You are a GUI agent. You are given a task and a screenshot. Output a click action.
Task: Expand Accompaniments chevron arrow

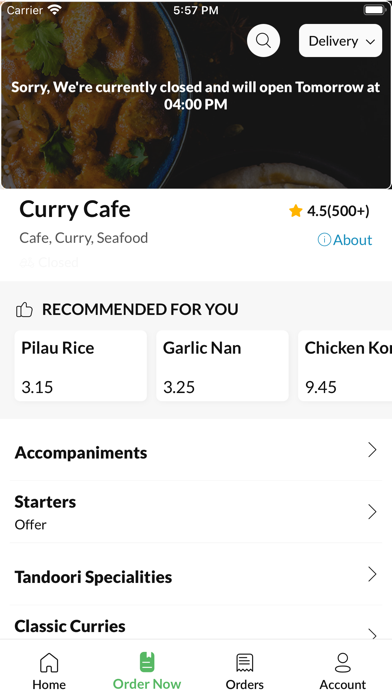pyautogui.click(x=372, y=450)
